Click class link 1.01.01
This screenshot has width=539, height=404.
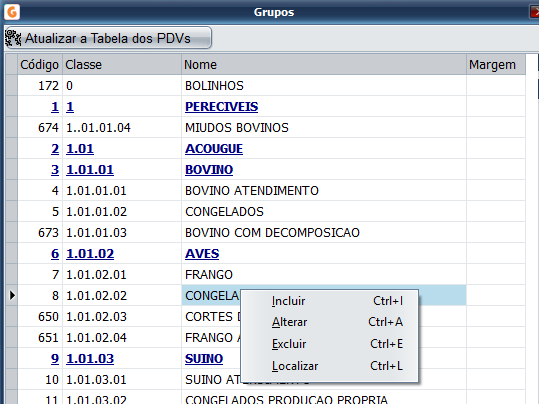click(x=90, y=170)
